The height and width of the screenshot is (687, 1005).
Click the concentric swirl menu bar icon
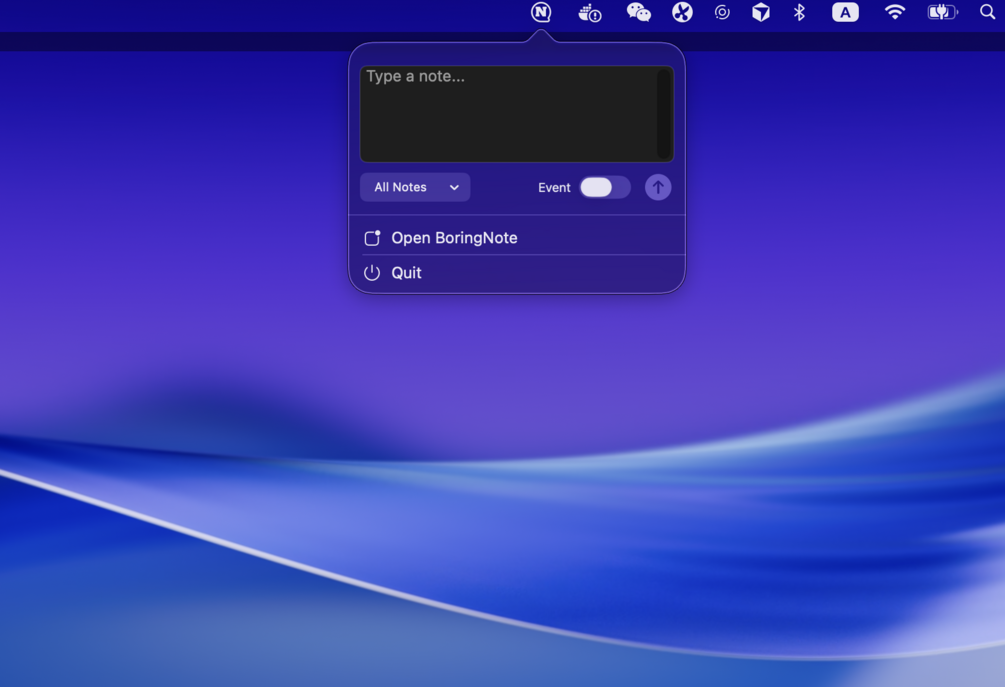pyautogui.click(x=722, y=12)
